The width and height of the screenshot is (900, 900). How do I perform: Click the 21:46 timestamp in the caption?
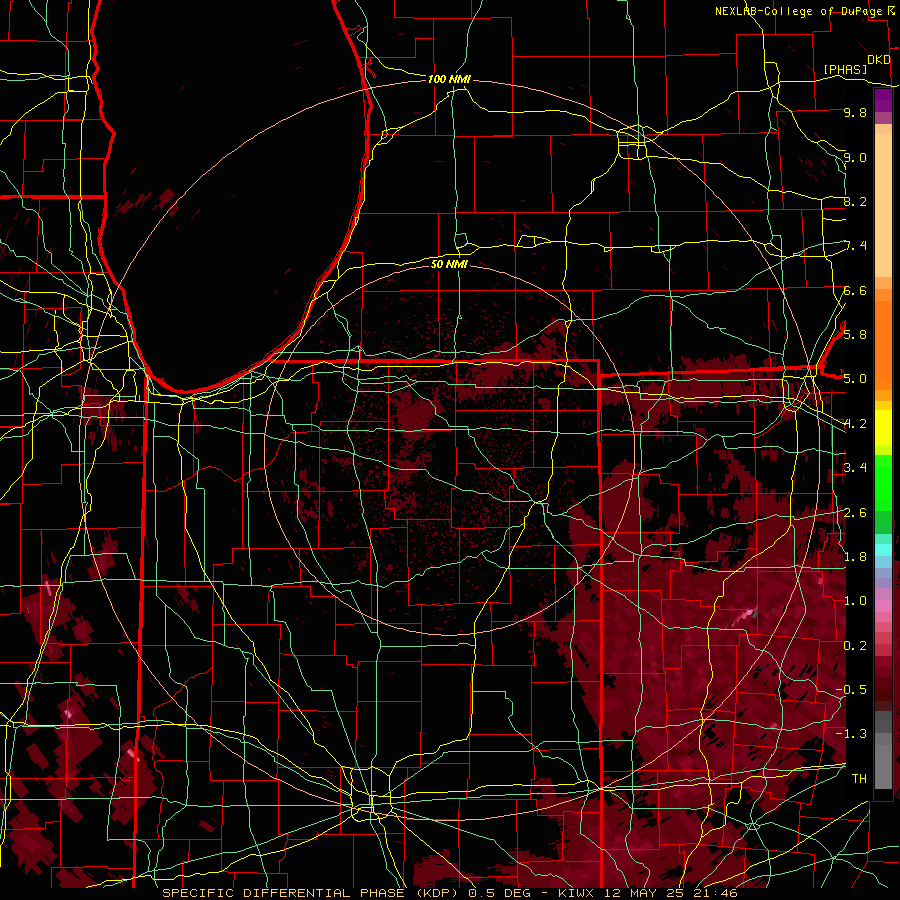(715, 893)
